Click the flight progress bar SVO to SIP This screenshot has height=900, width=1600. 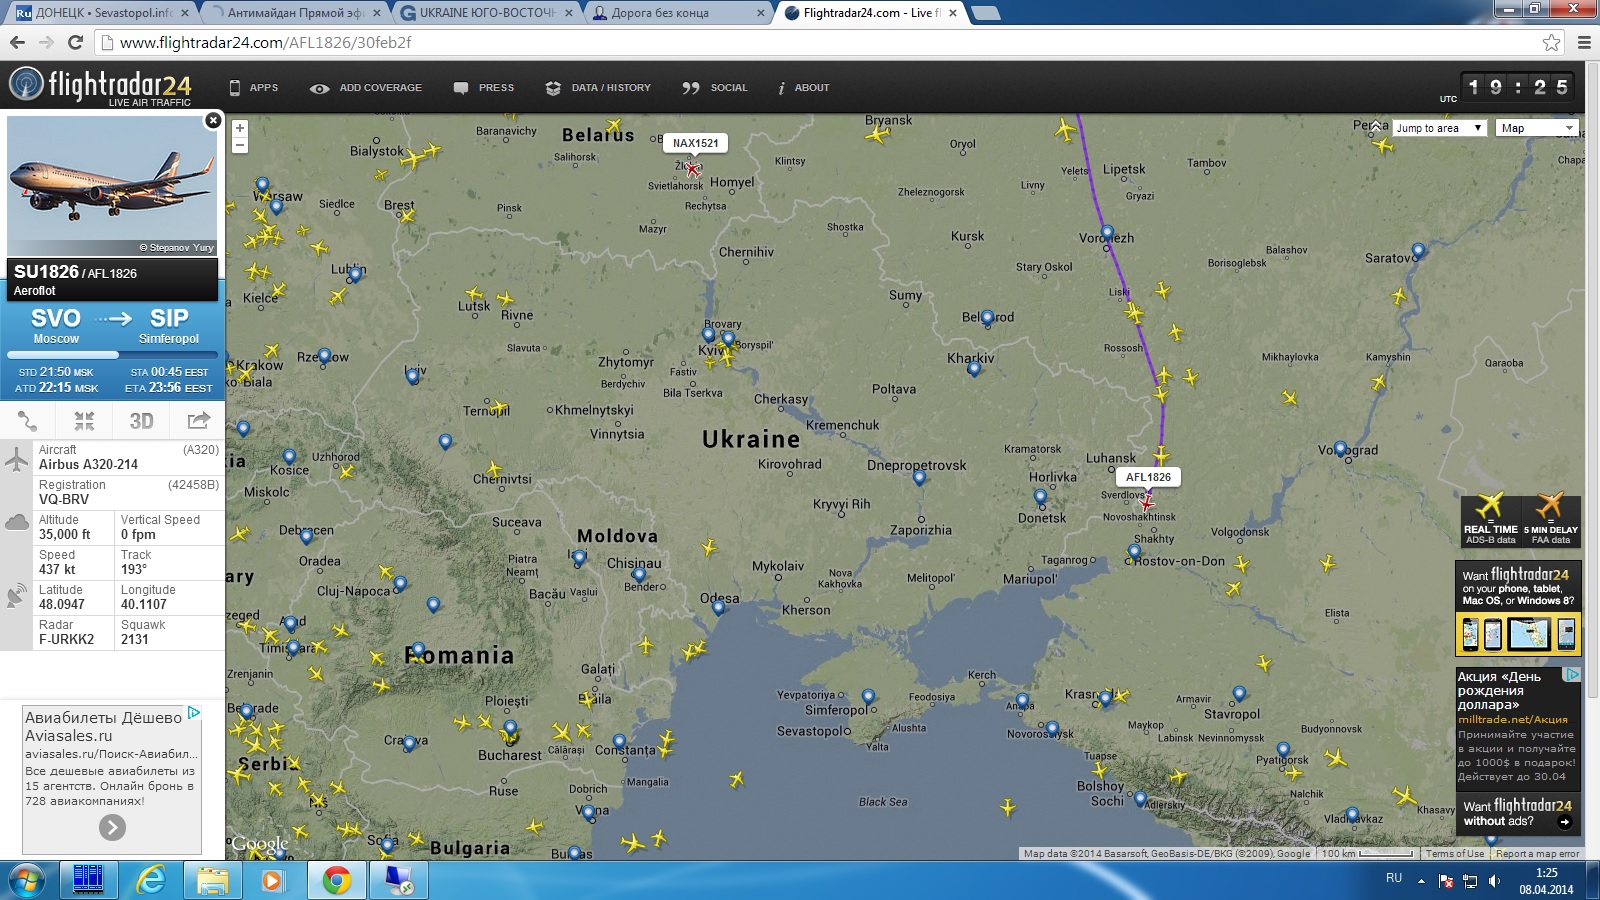tap(112, 355)
